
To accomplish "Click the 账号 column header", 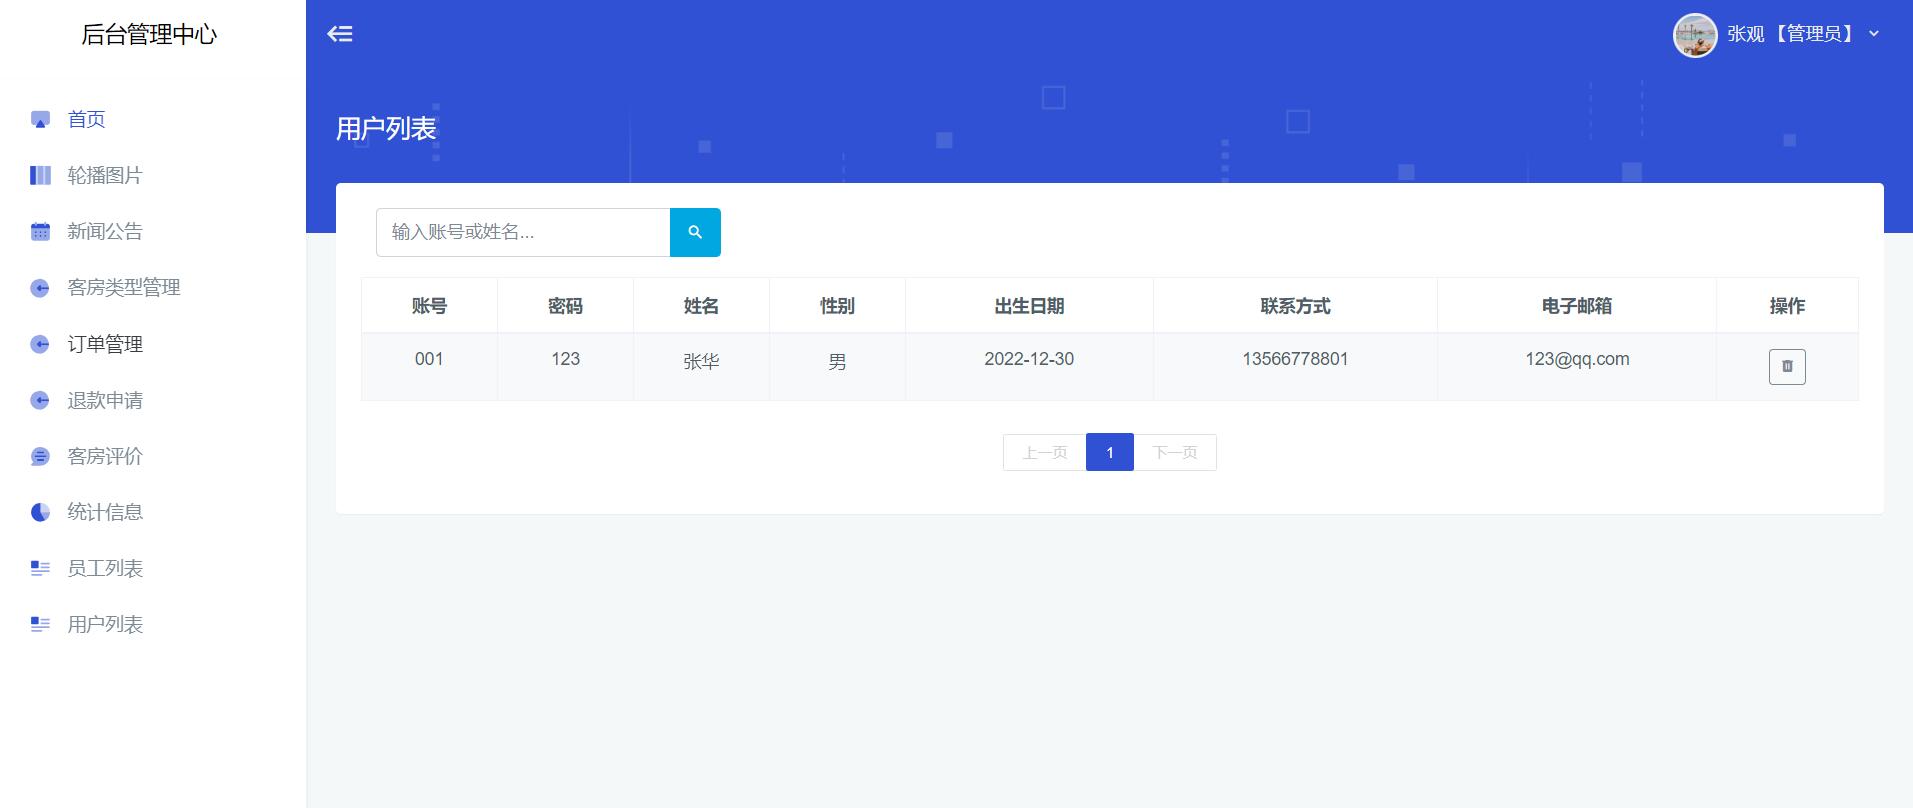I will (x=429, y=306).
